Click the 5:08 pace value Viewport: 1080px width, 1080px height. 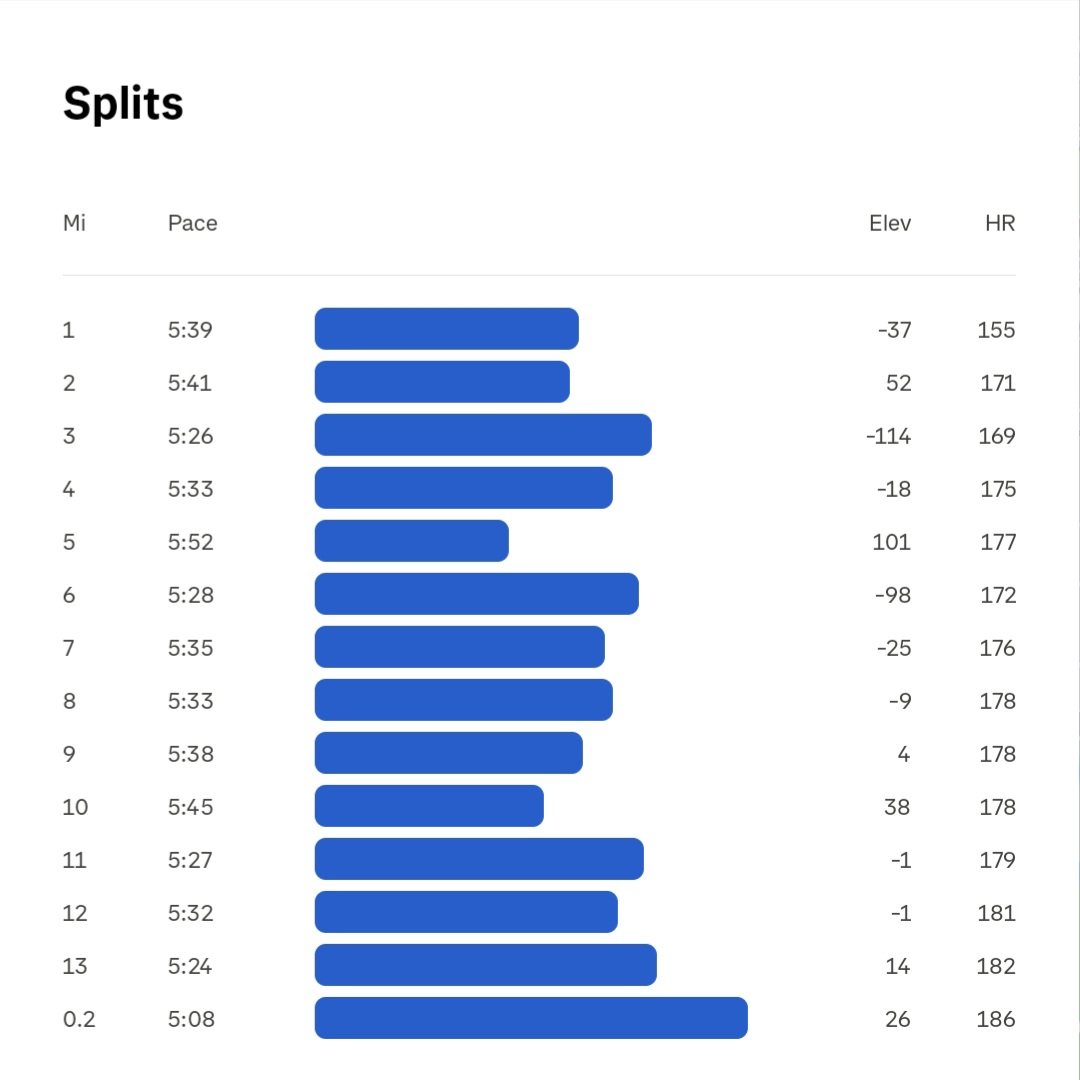click(191, 1019)
